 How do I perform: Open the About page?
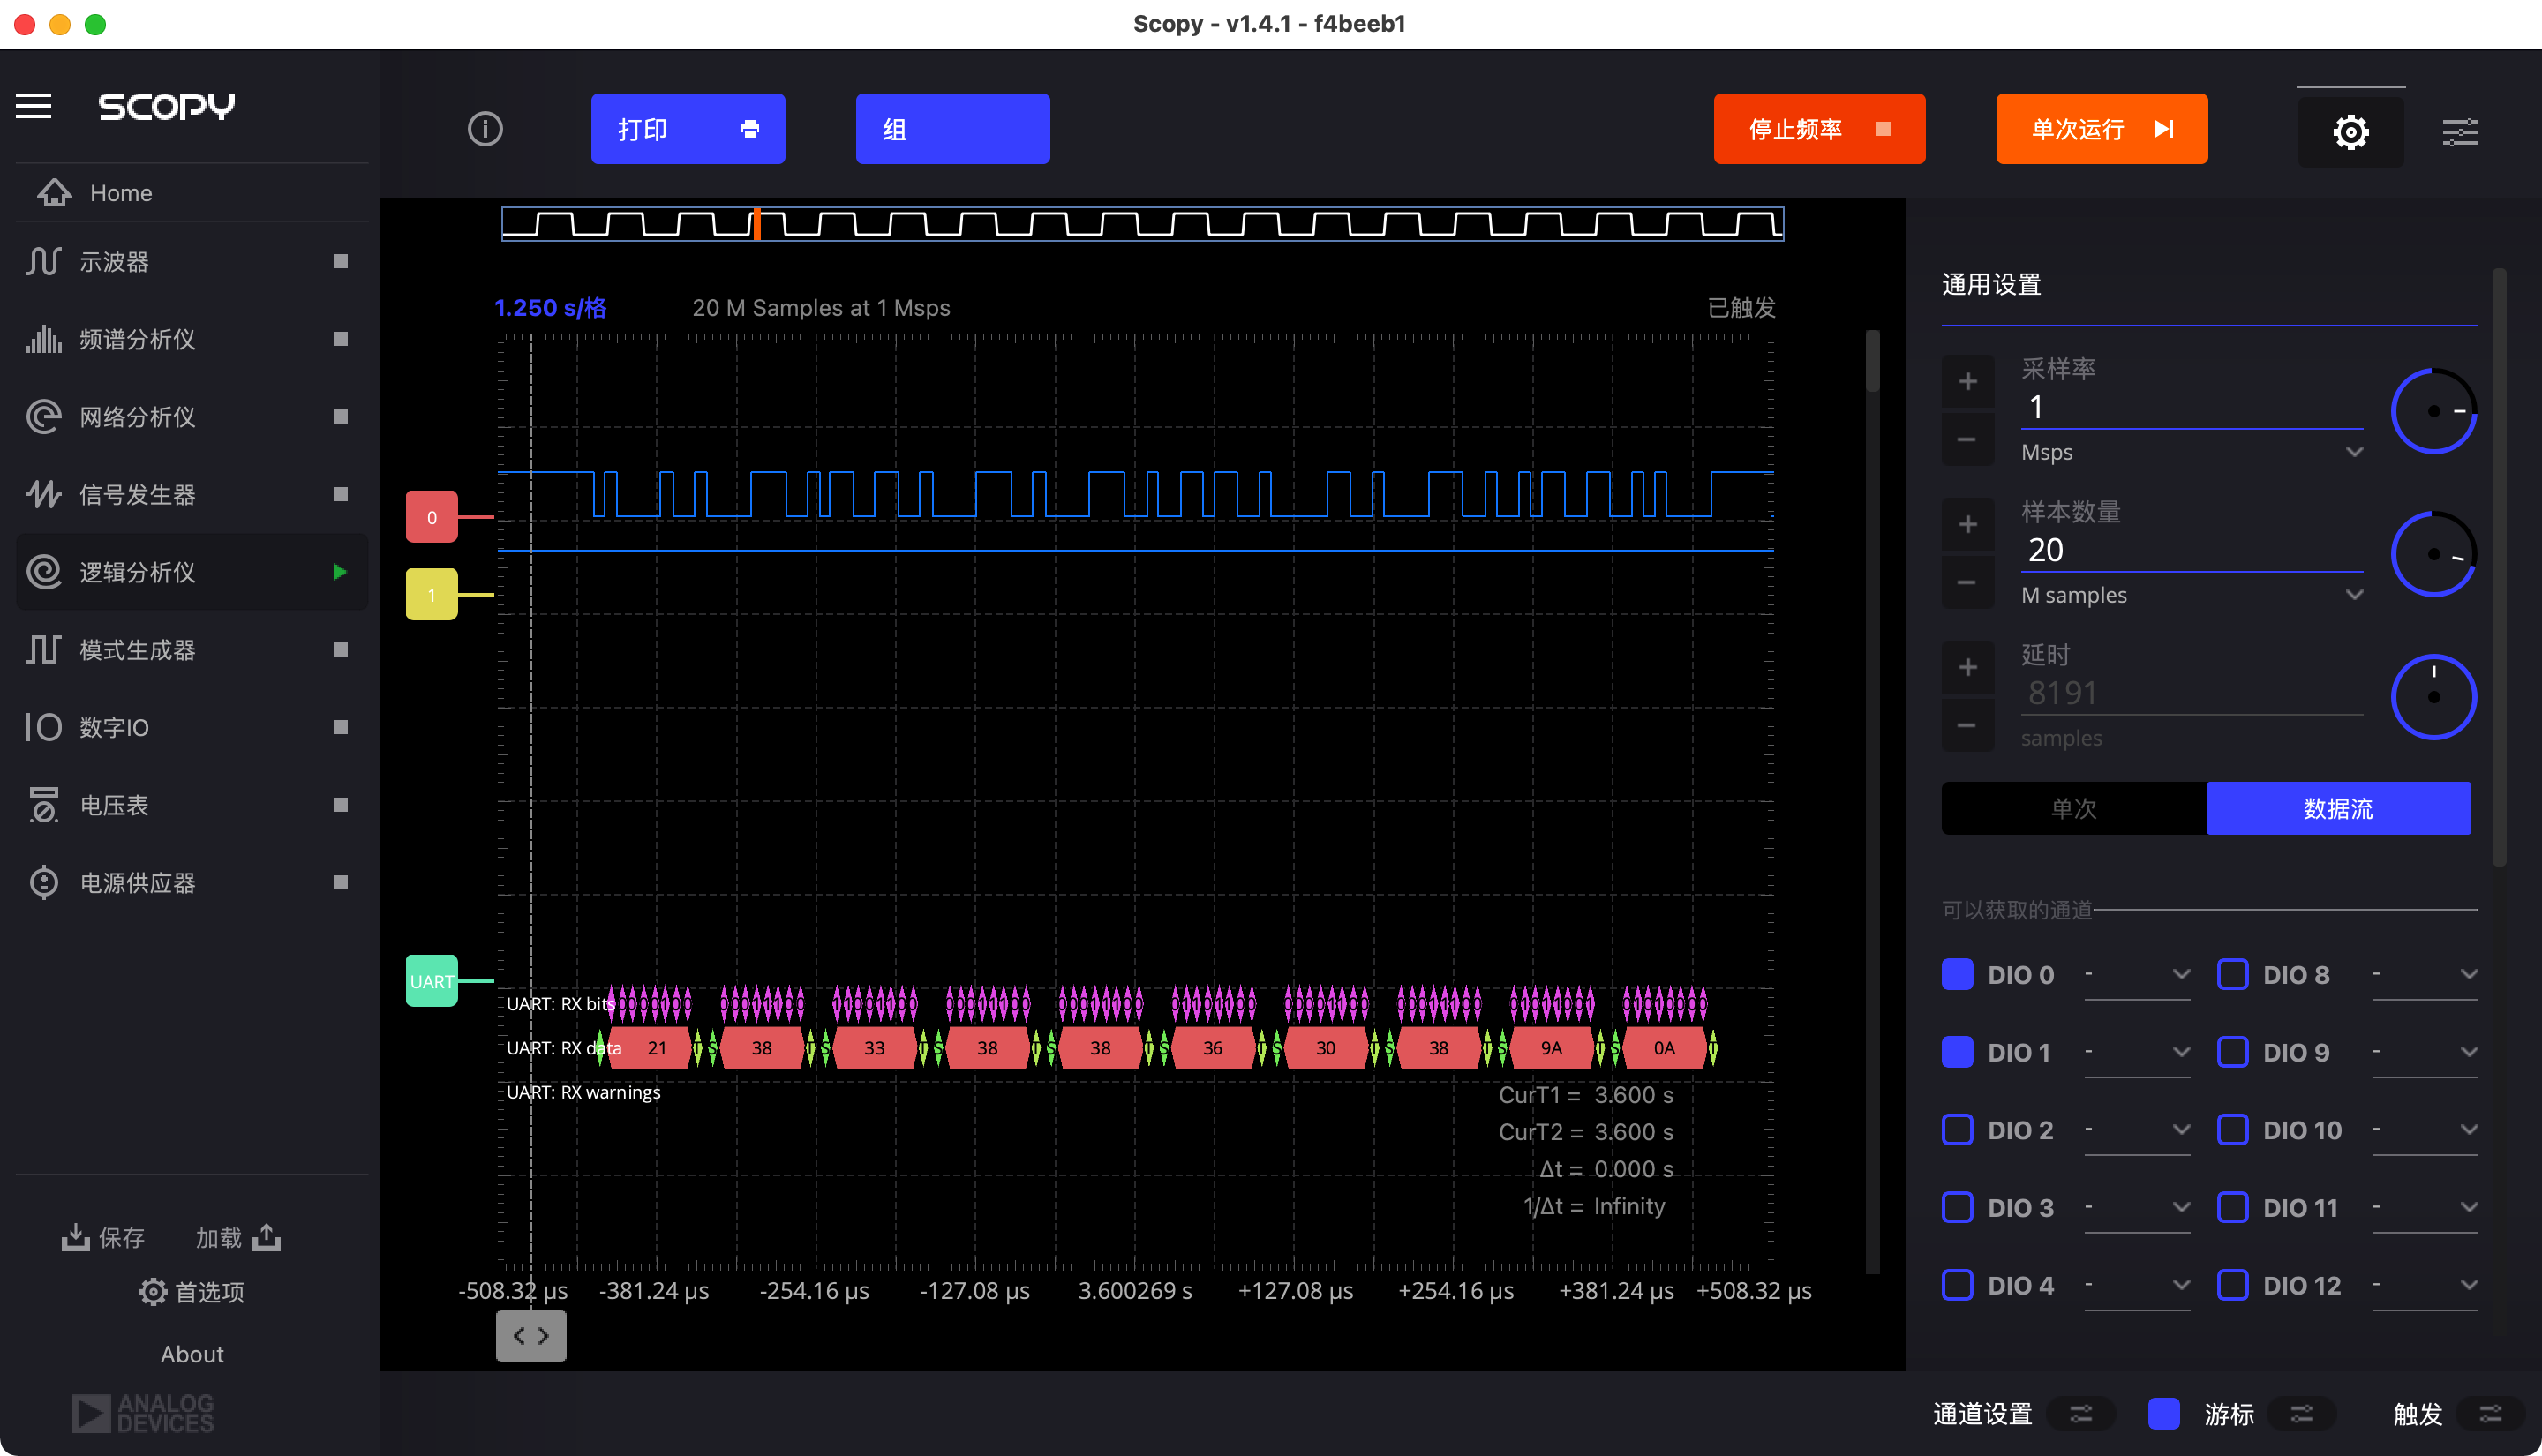coord(192,1354)
